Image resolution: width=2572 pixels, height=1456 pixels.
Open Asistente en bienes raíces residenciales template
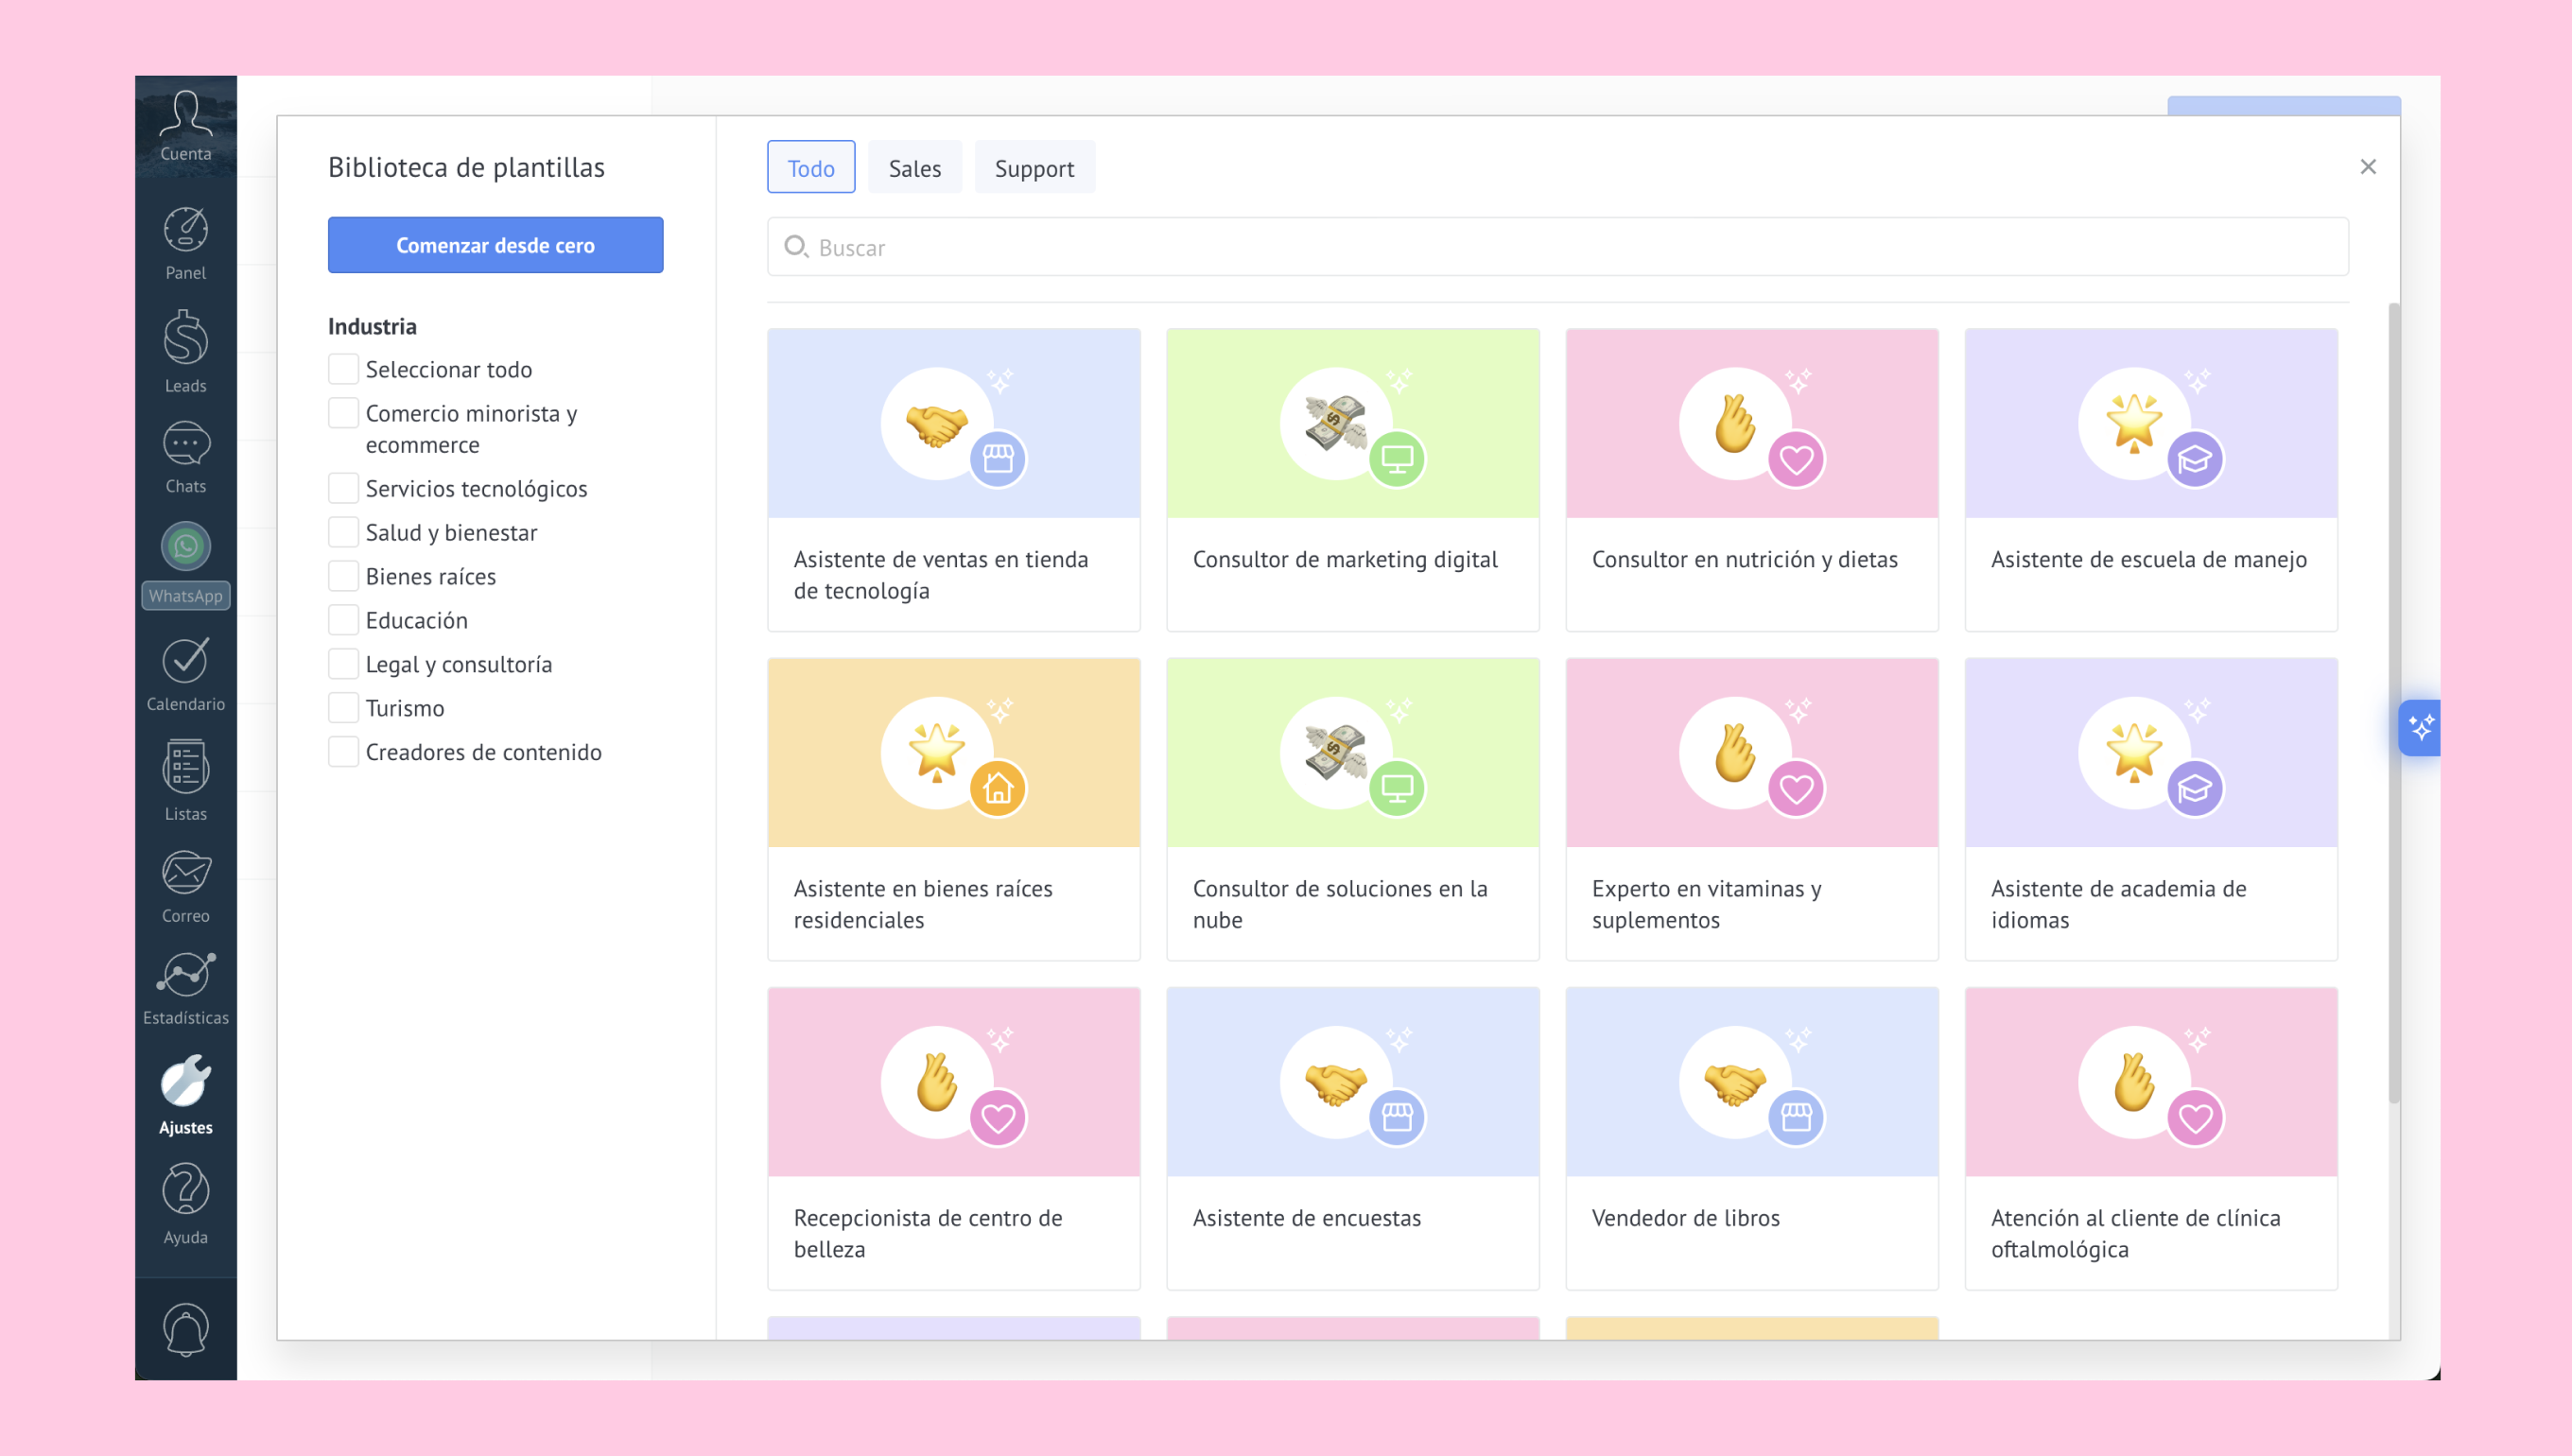[x=953, y=809]
